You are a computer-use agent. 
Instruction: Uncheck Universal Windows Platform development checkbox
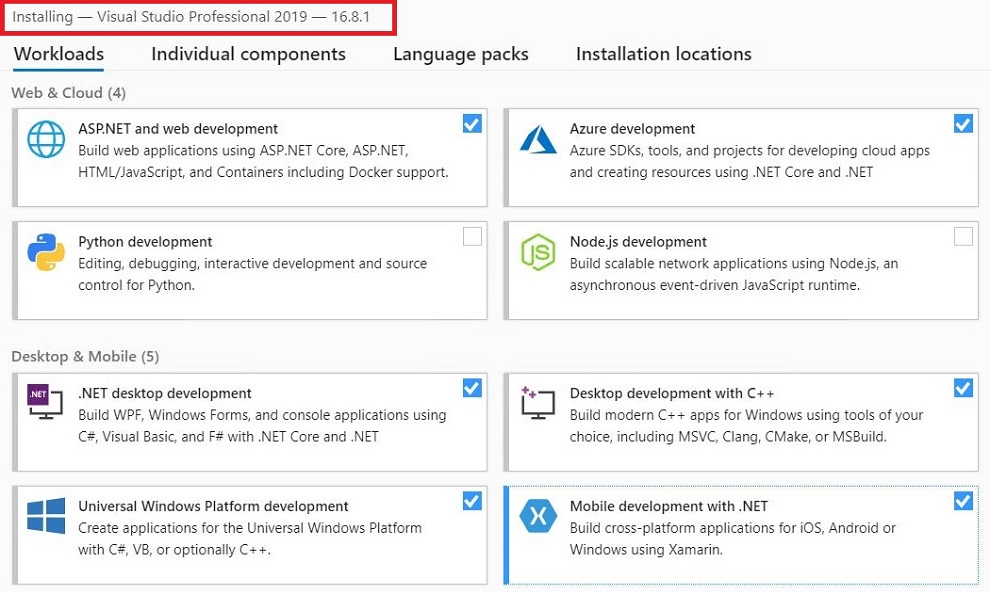pyautogui.click(x=472, y=501)
